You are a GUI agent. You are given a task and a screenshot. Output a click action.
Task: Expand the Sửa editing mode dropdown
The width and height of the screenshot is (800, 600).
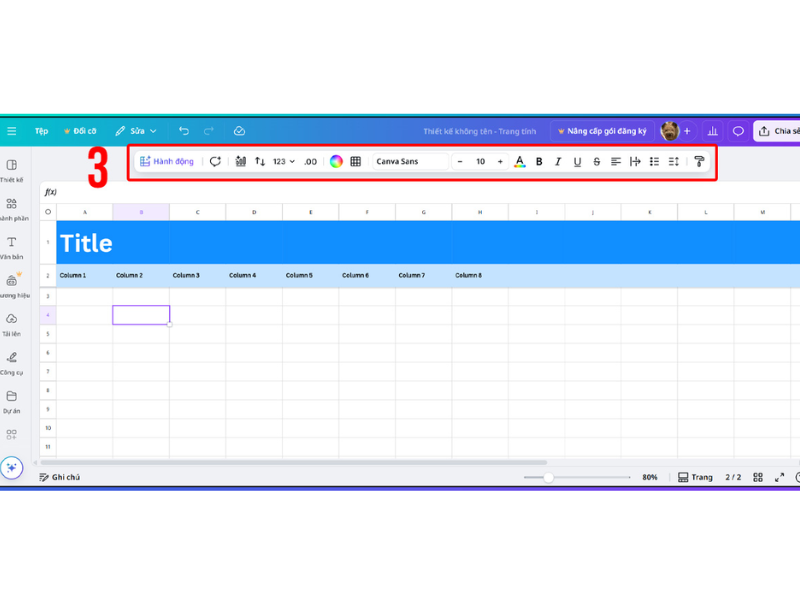(136, 131)
